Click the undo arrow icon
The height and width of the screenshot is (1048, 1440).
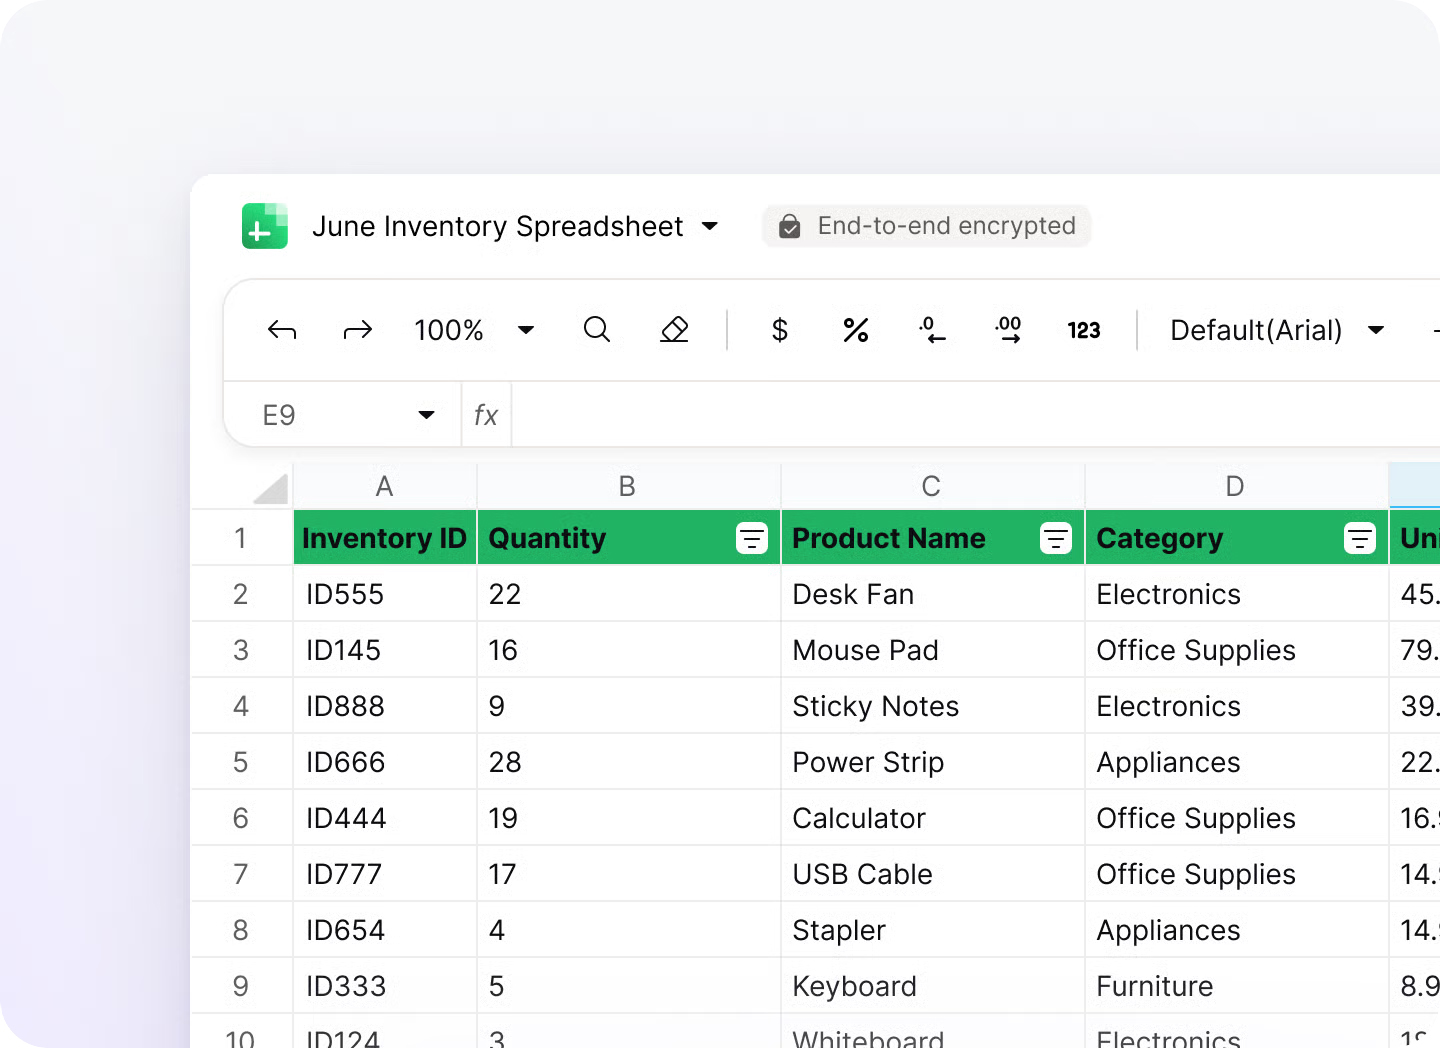point(282,330)
